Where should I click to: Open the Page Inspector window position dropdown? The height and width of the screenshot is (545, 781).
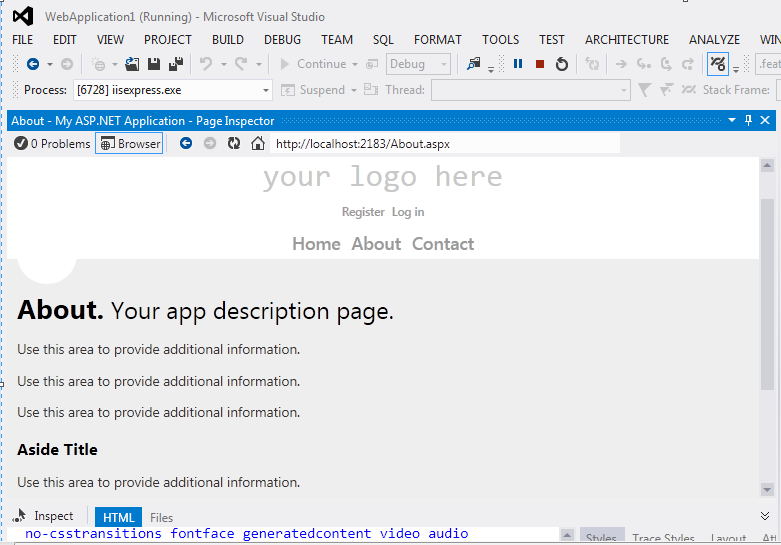coord(732,120)
